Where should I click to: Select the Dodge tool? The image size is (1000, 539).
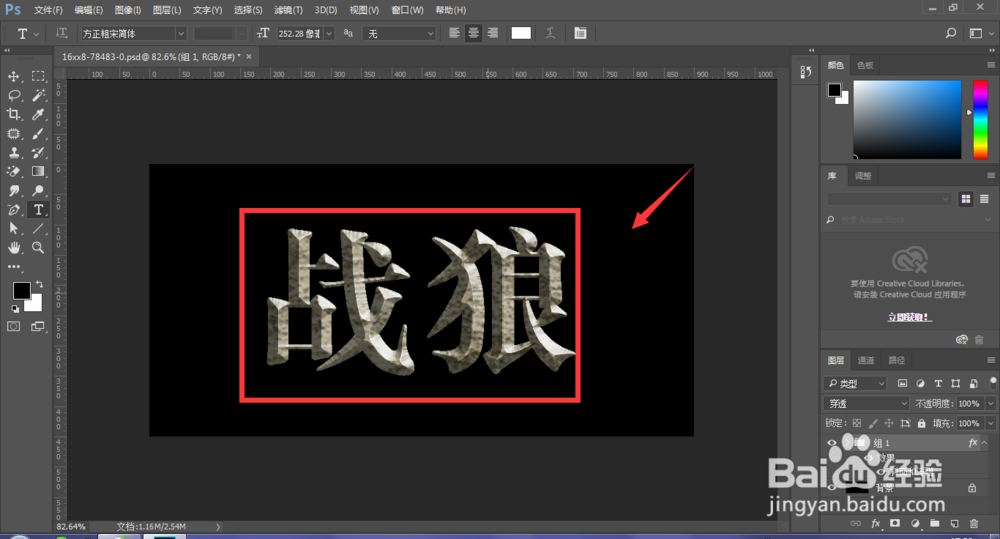point(38,191)
